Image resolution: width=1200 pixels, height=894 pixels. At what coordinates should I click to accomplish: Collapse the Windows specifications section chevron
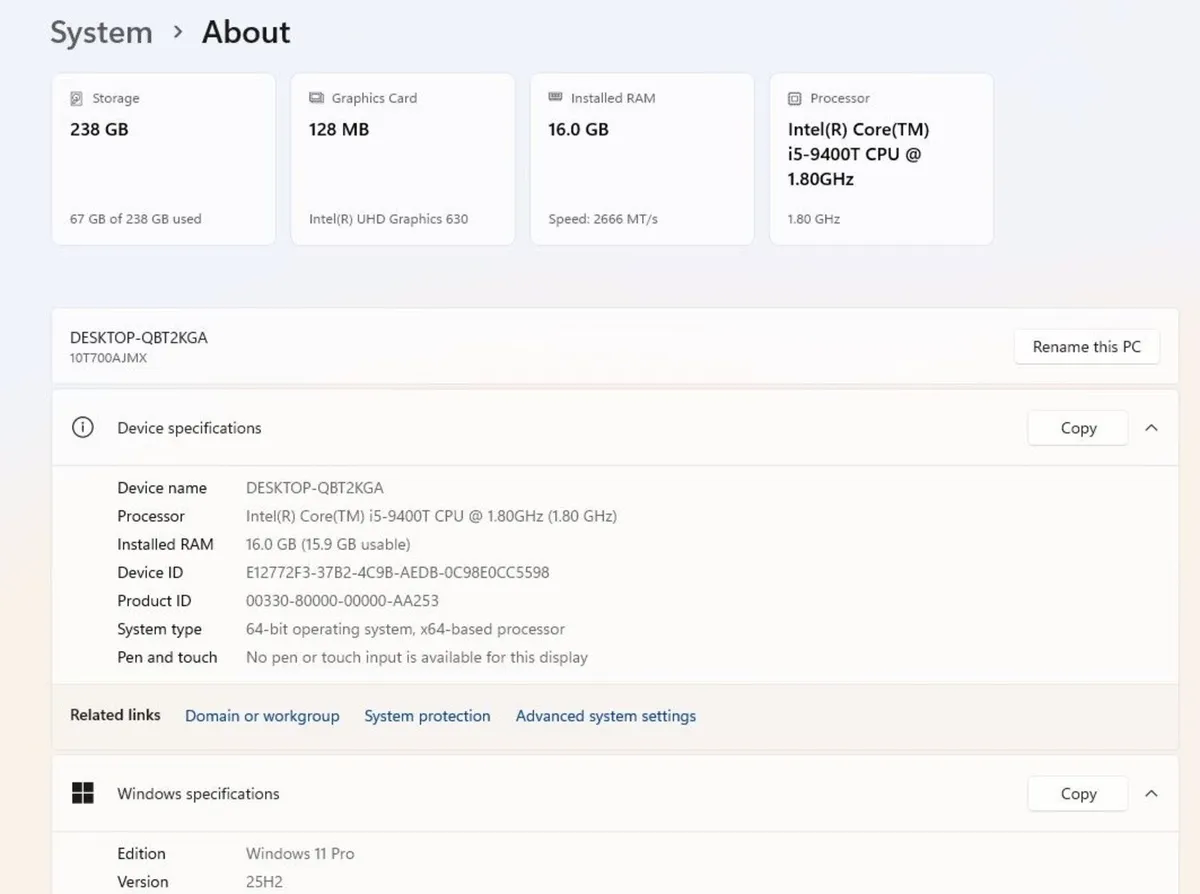click(x=1151, y=794)
